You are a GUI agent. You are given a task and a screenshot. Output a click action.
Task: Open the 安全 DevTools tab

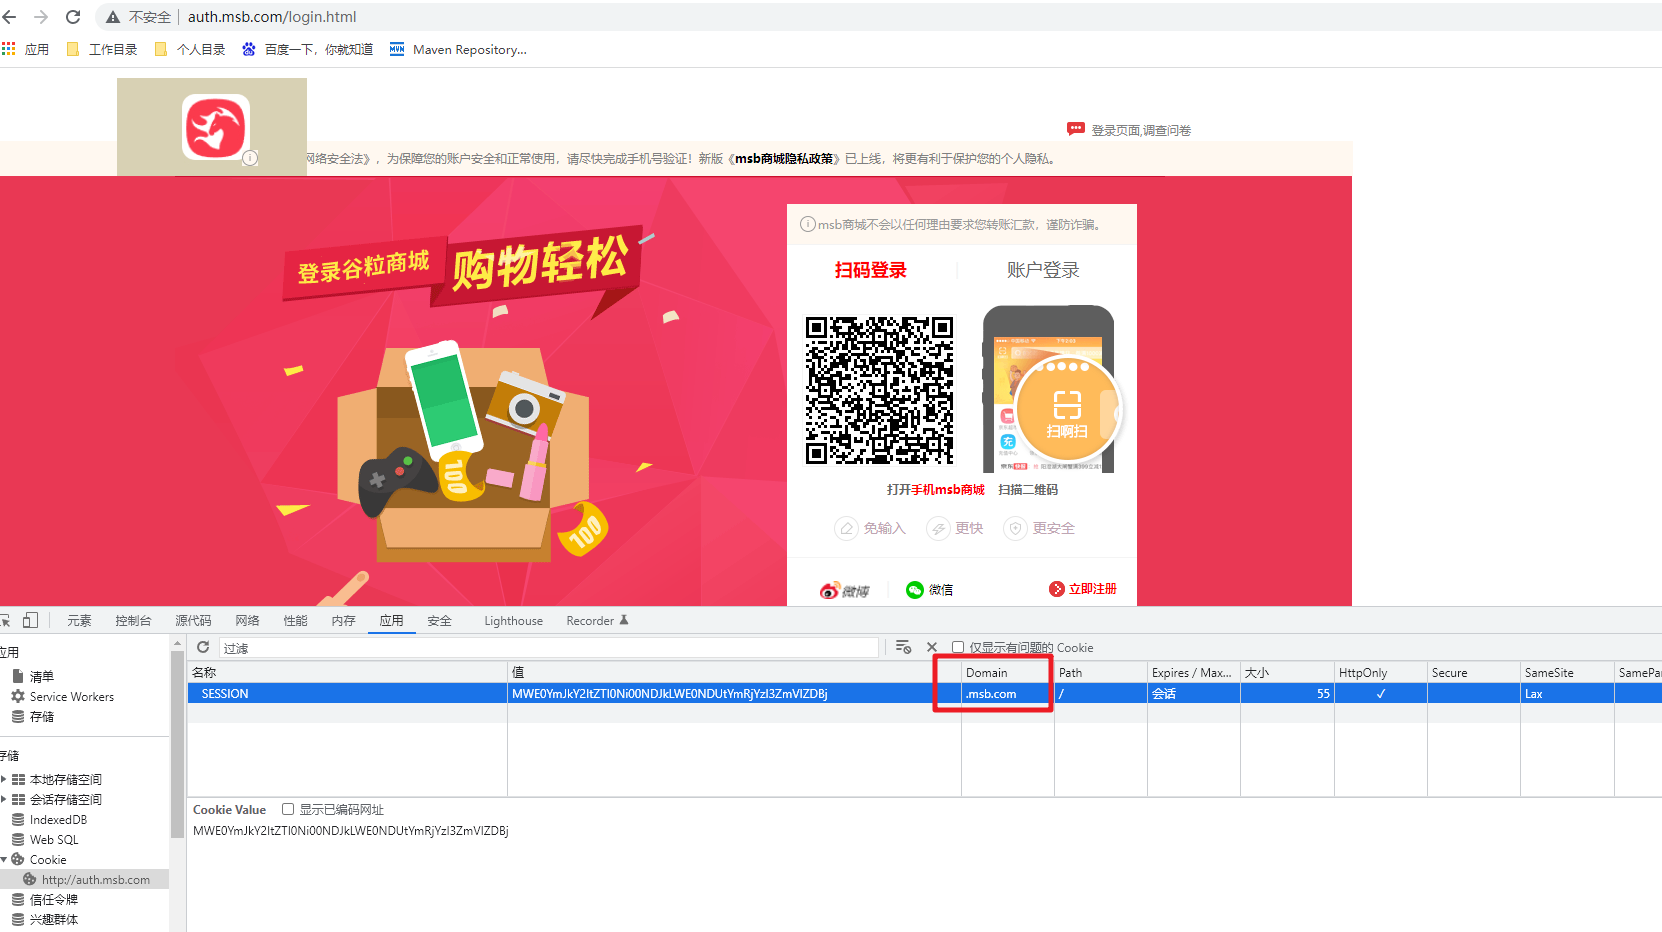(x=439, y=621)
